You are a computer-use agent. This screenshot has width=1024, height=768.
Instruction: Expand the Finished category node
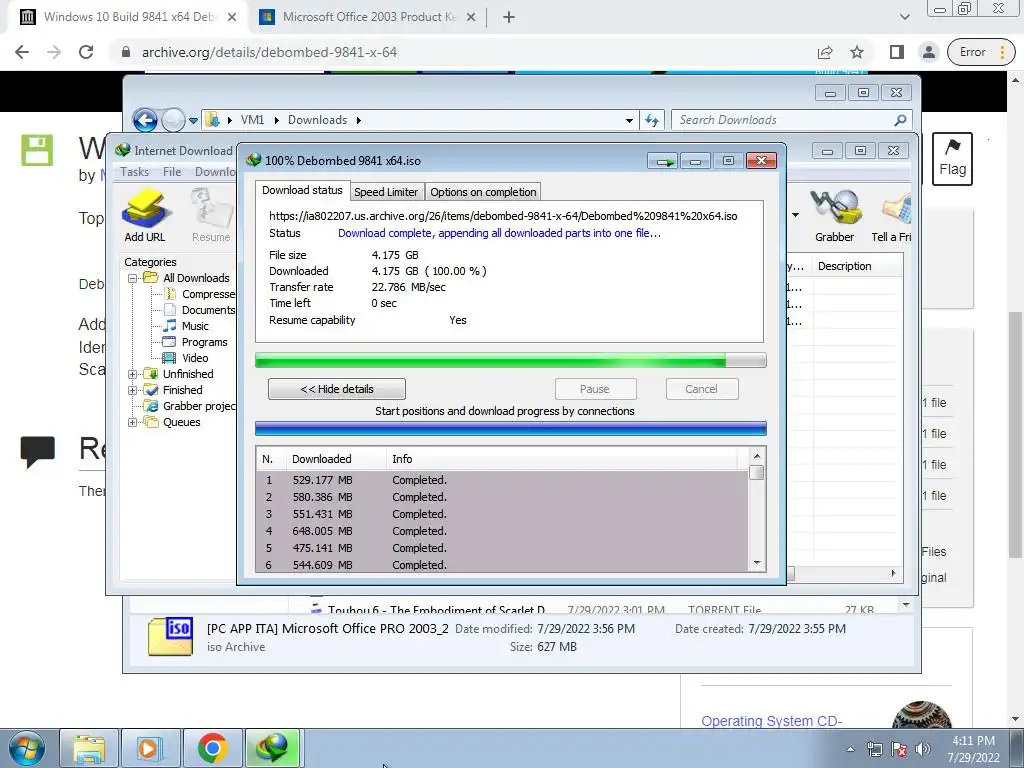click(x=133, y=390)
